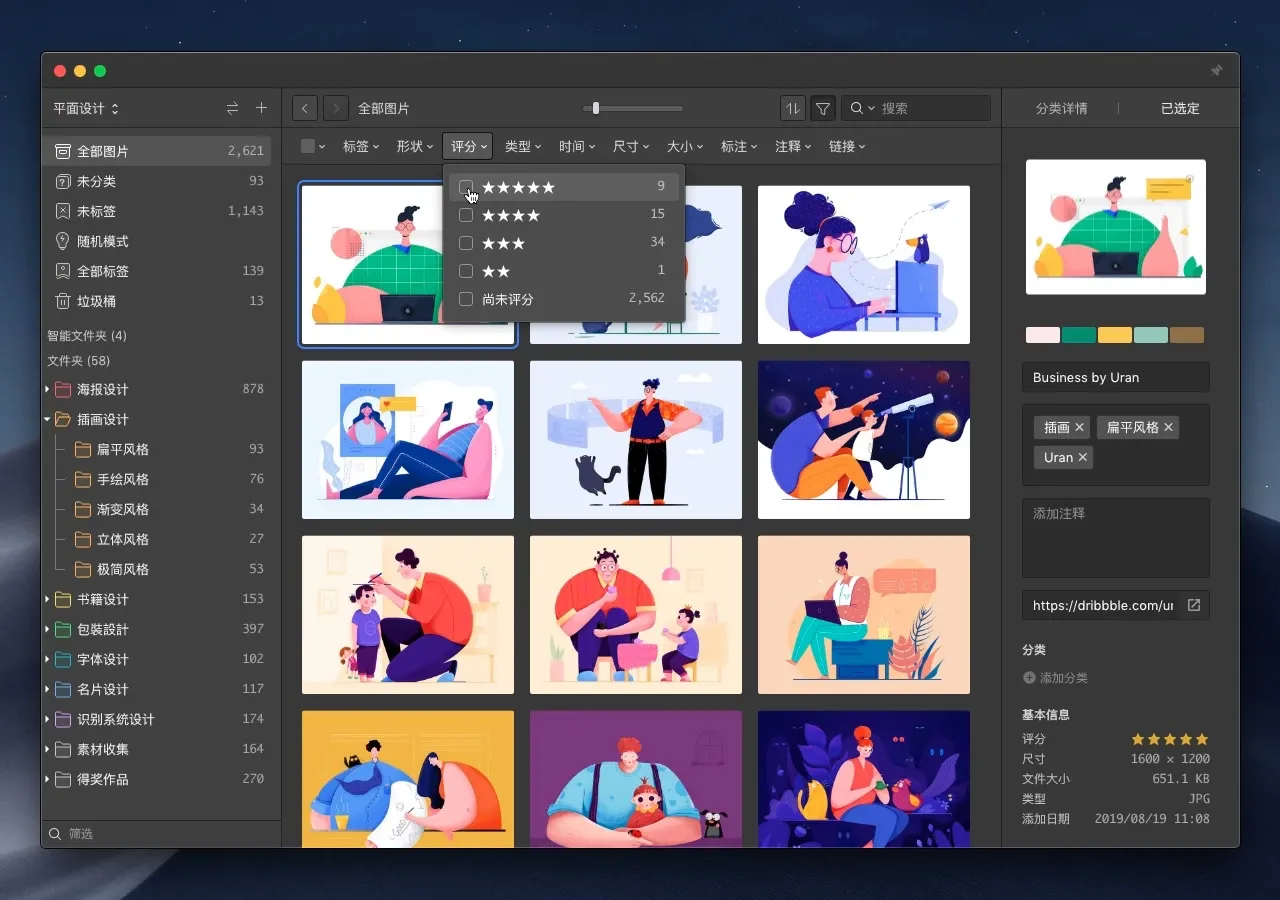Go back with the left arrow button
The height and width of the screenshot is (900, 1280).
point(305,108)
